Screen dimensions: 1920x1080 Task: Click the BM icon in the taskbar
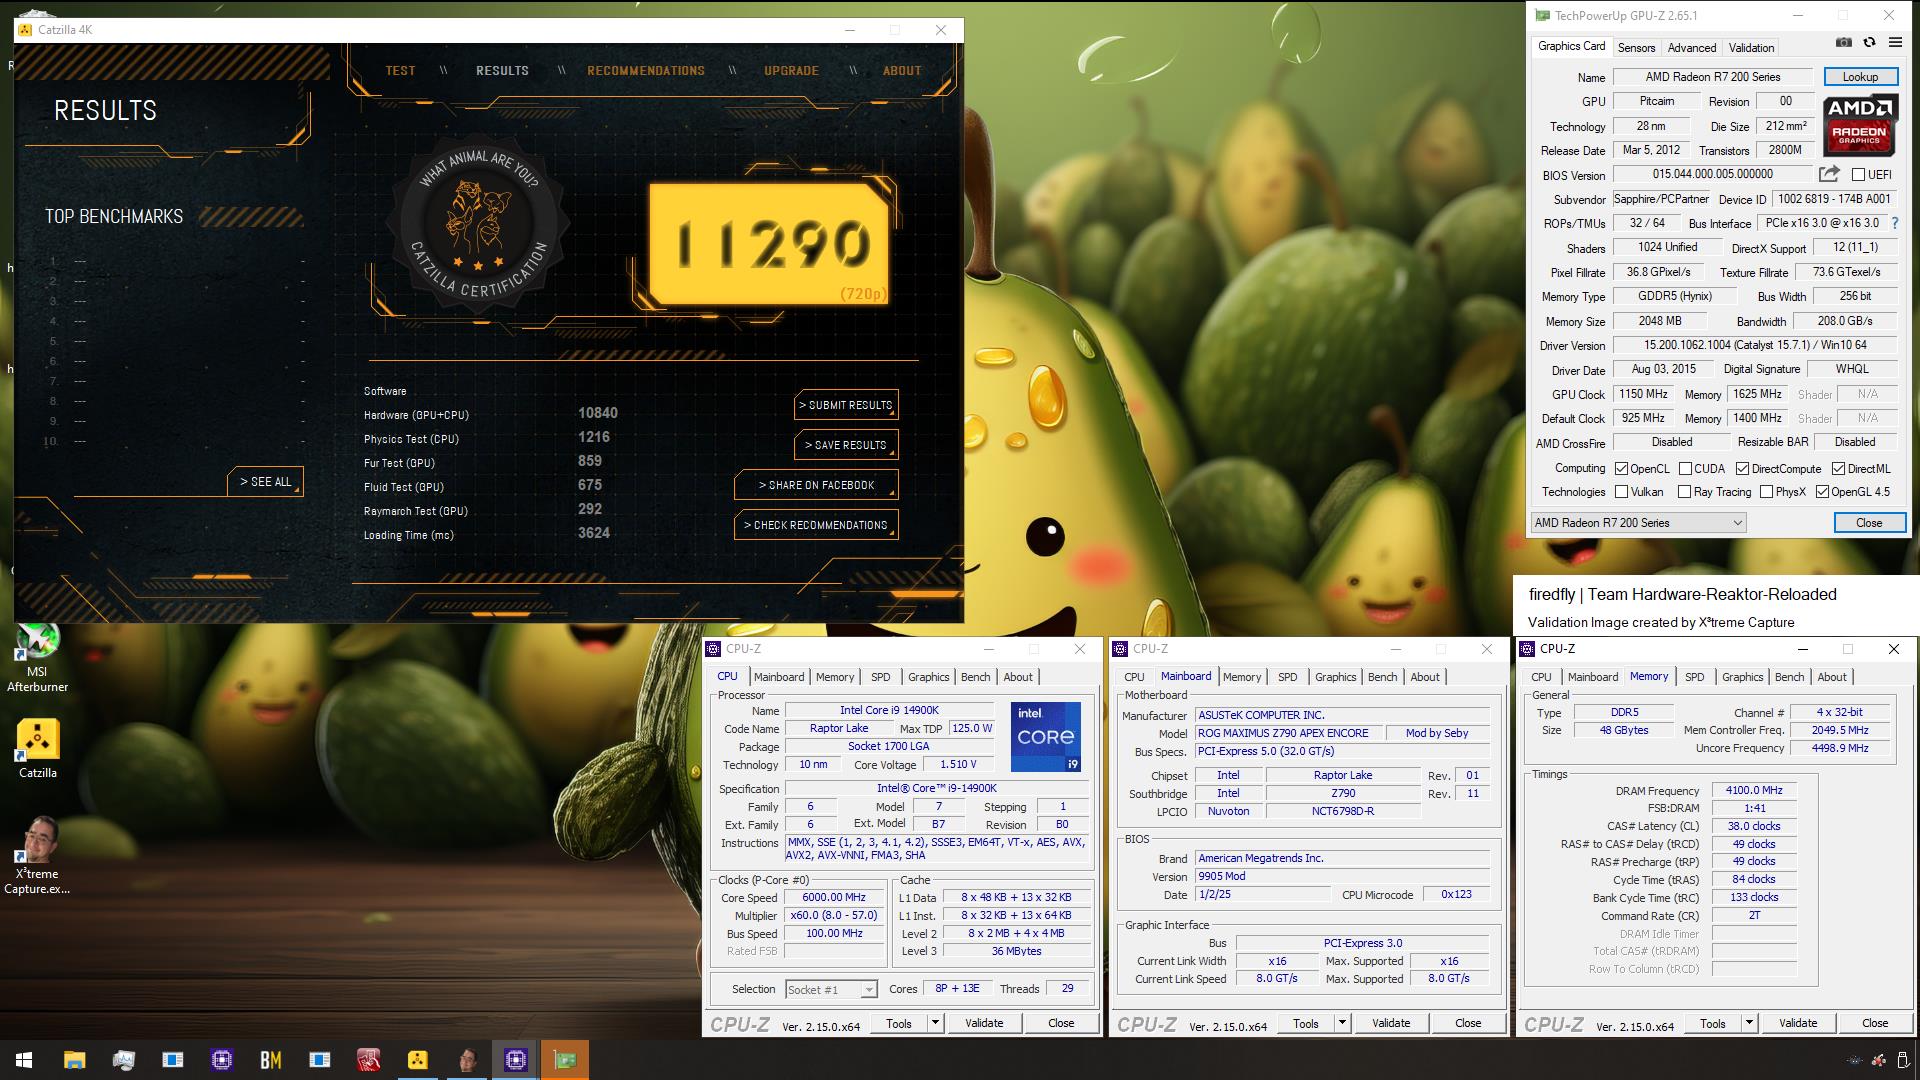click(270, 1060)
